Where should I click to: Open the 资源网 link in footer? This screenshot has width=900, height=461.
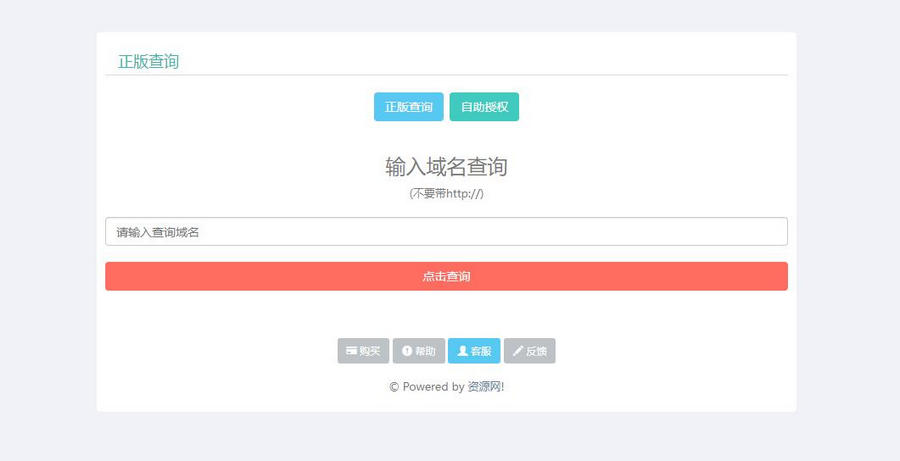click(485, 387)
